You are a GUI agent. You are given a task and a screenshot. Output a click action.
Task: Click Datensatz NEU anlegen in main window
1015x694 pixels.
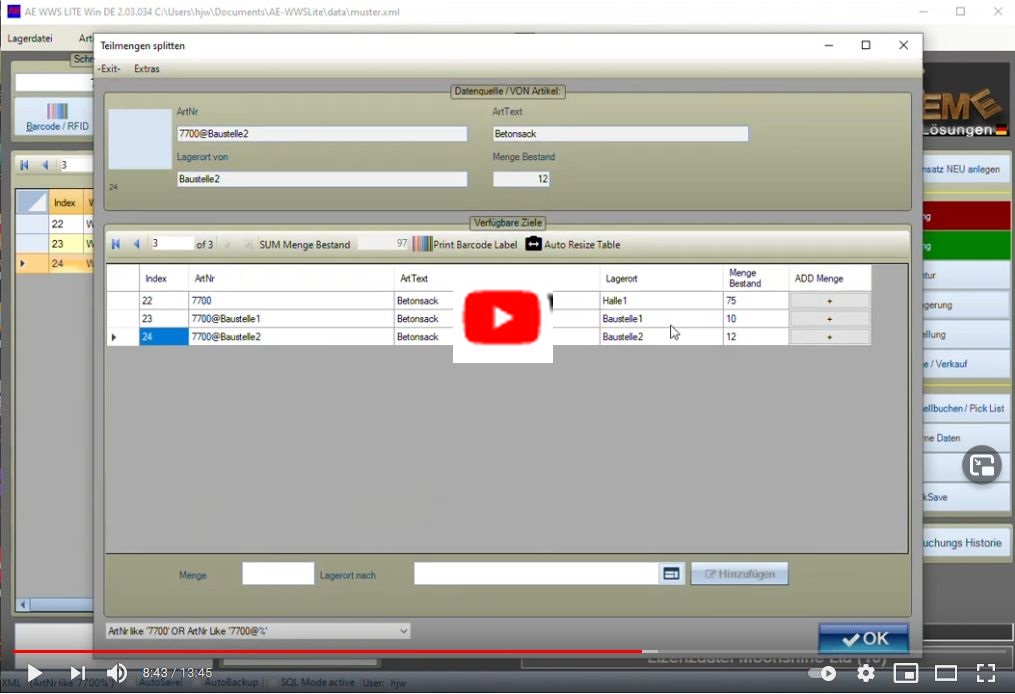tap(964, 169)
